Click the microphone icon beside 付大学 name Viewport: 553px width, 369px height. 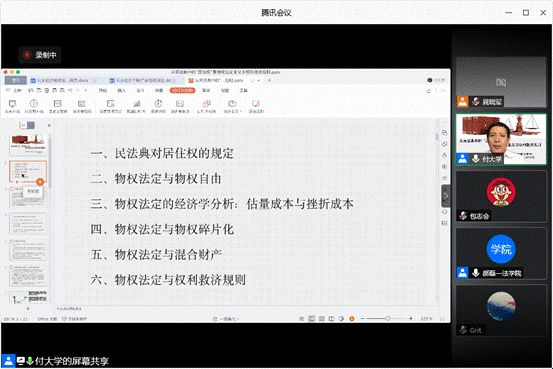coord(476,159)
